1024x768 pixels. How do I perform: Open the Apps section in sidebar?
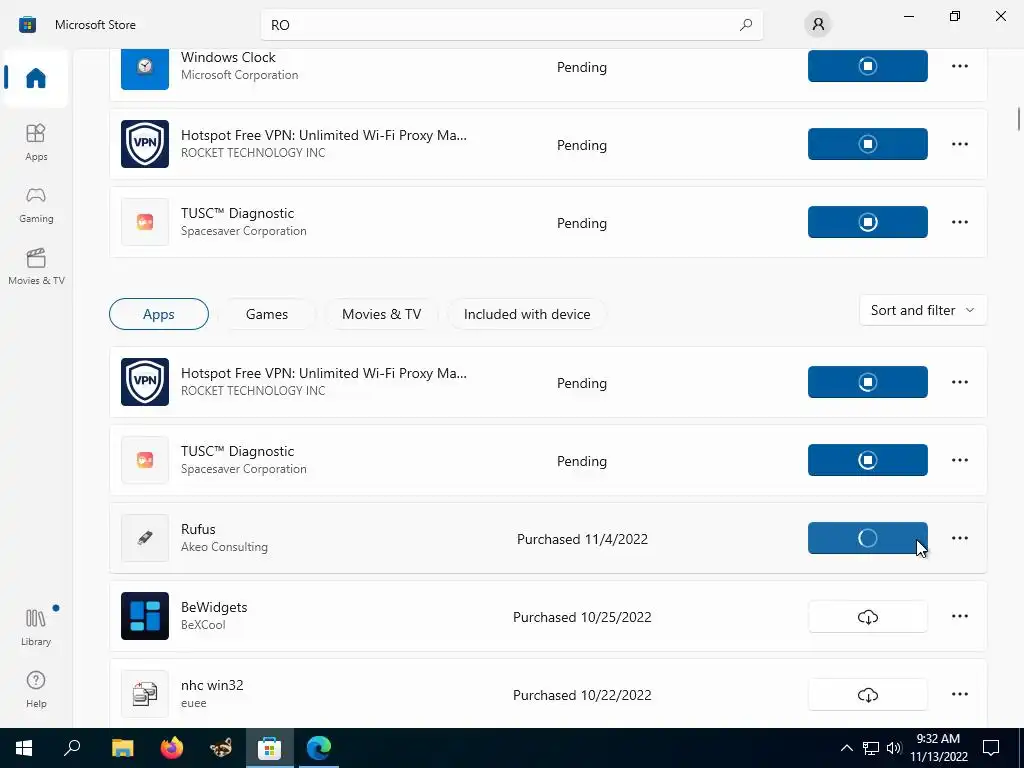point(36,142)
